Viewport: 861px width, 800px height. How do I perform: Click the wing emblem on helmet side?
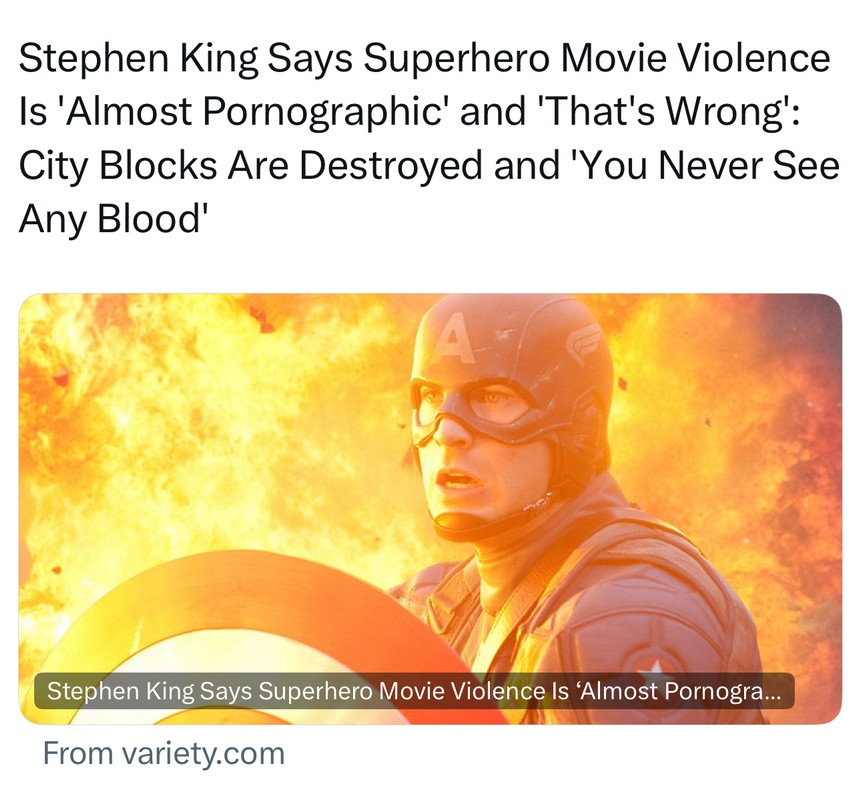[584, 340]
